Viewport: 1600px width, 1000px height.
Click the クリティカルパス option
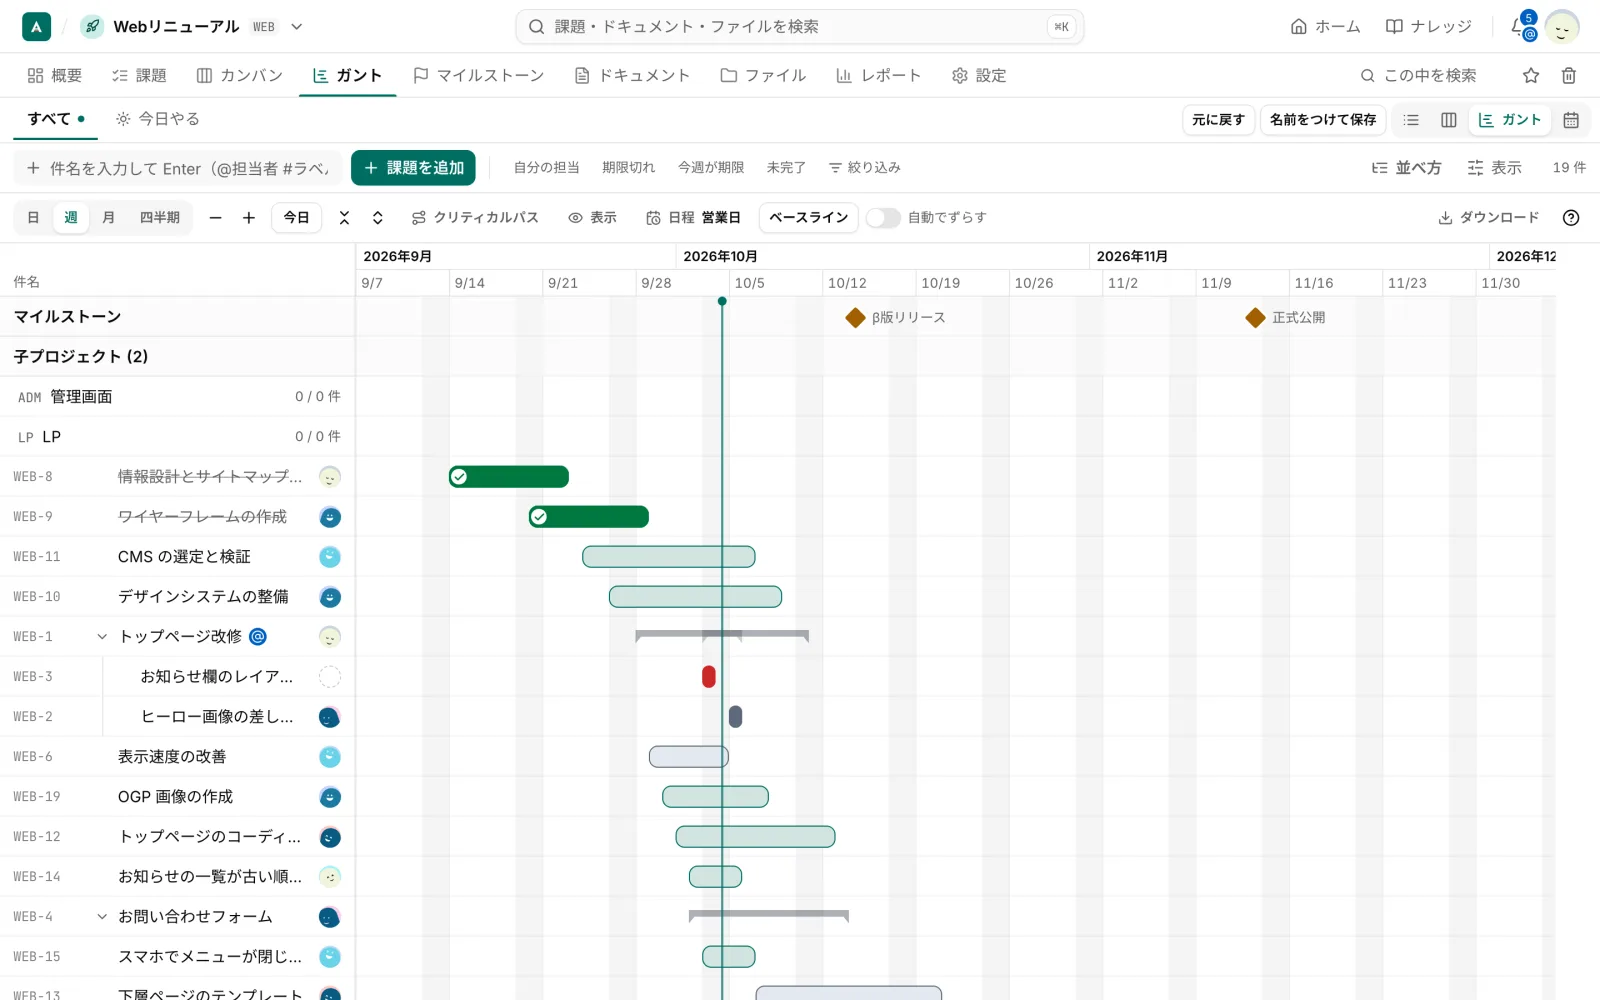pyautogui.click(x=475, y=218)
